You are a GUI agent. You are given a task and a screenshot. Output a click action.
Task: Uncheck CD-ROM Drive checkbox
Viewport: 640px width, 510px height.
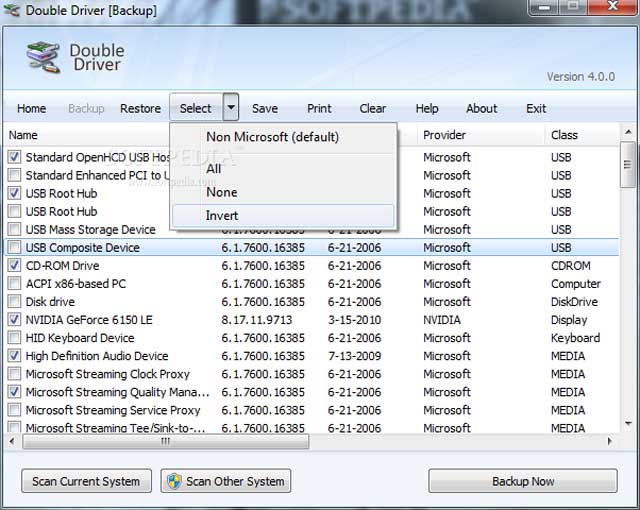pos(14,266)
